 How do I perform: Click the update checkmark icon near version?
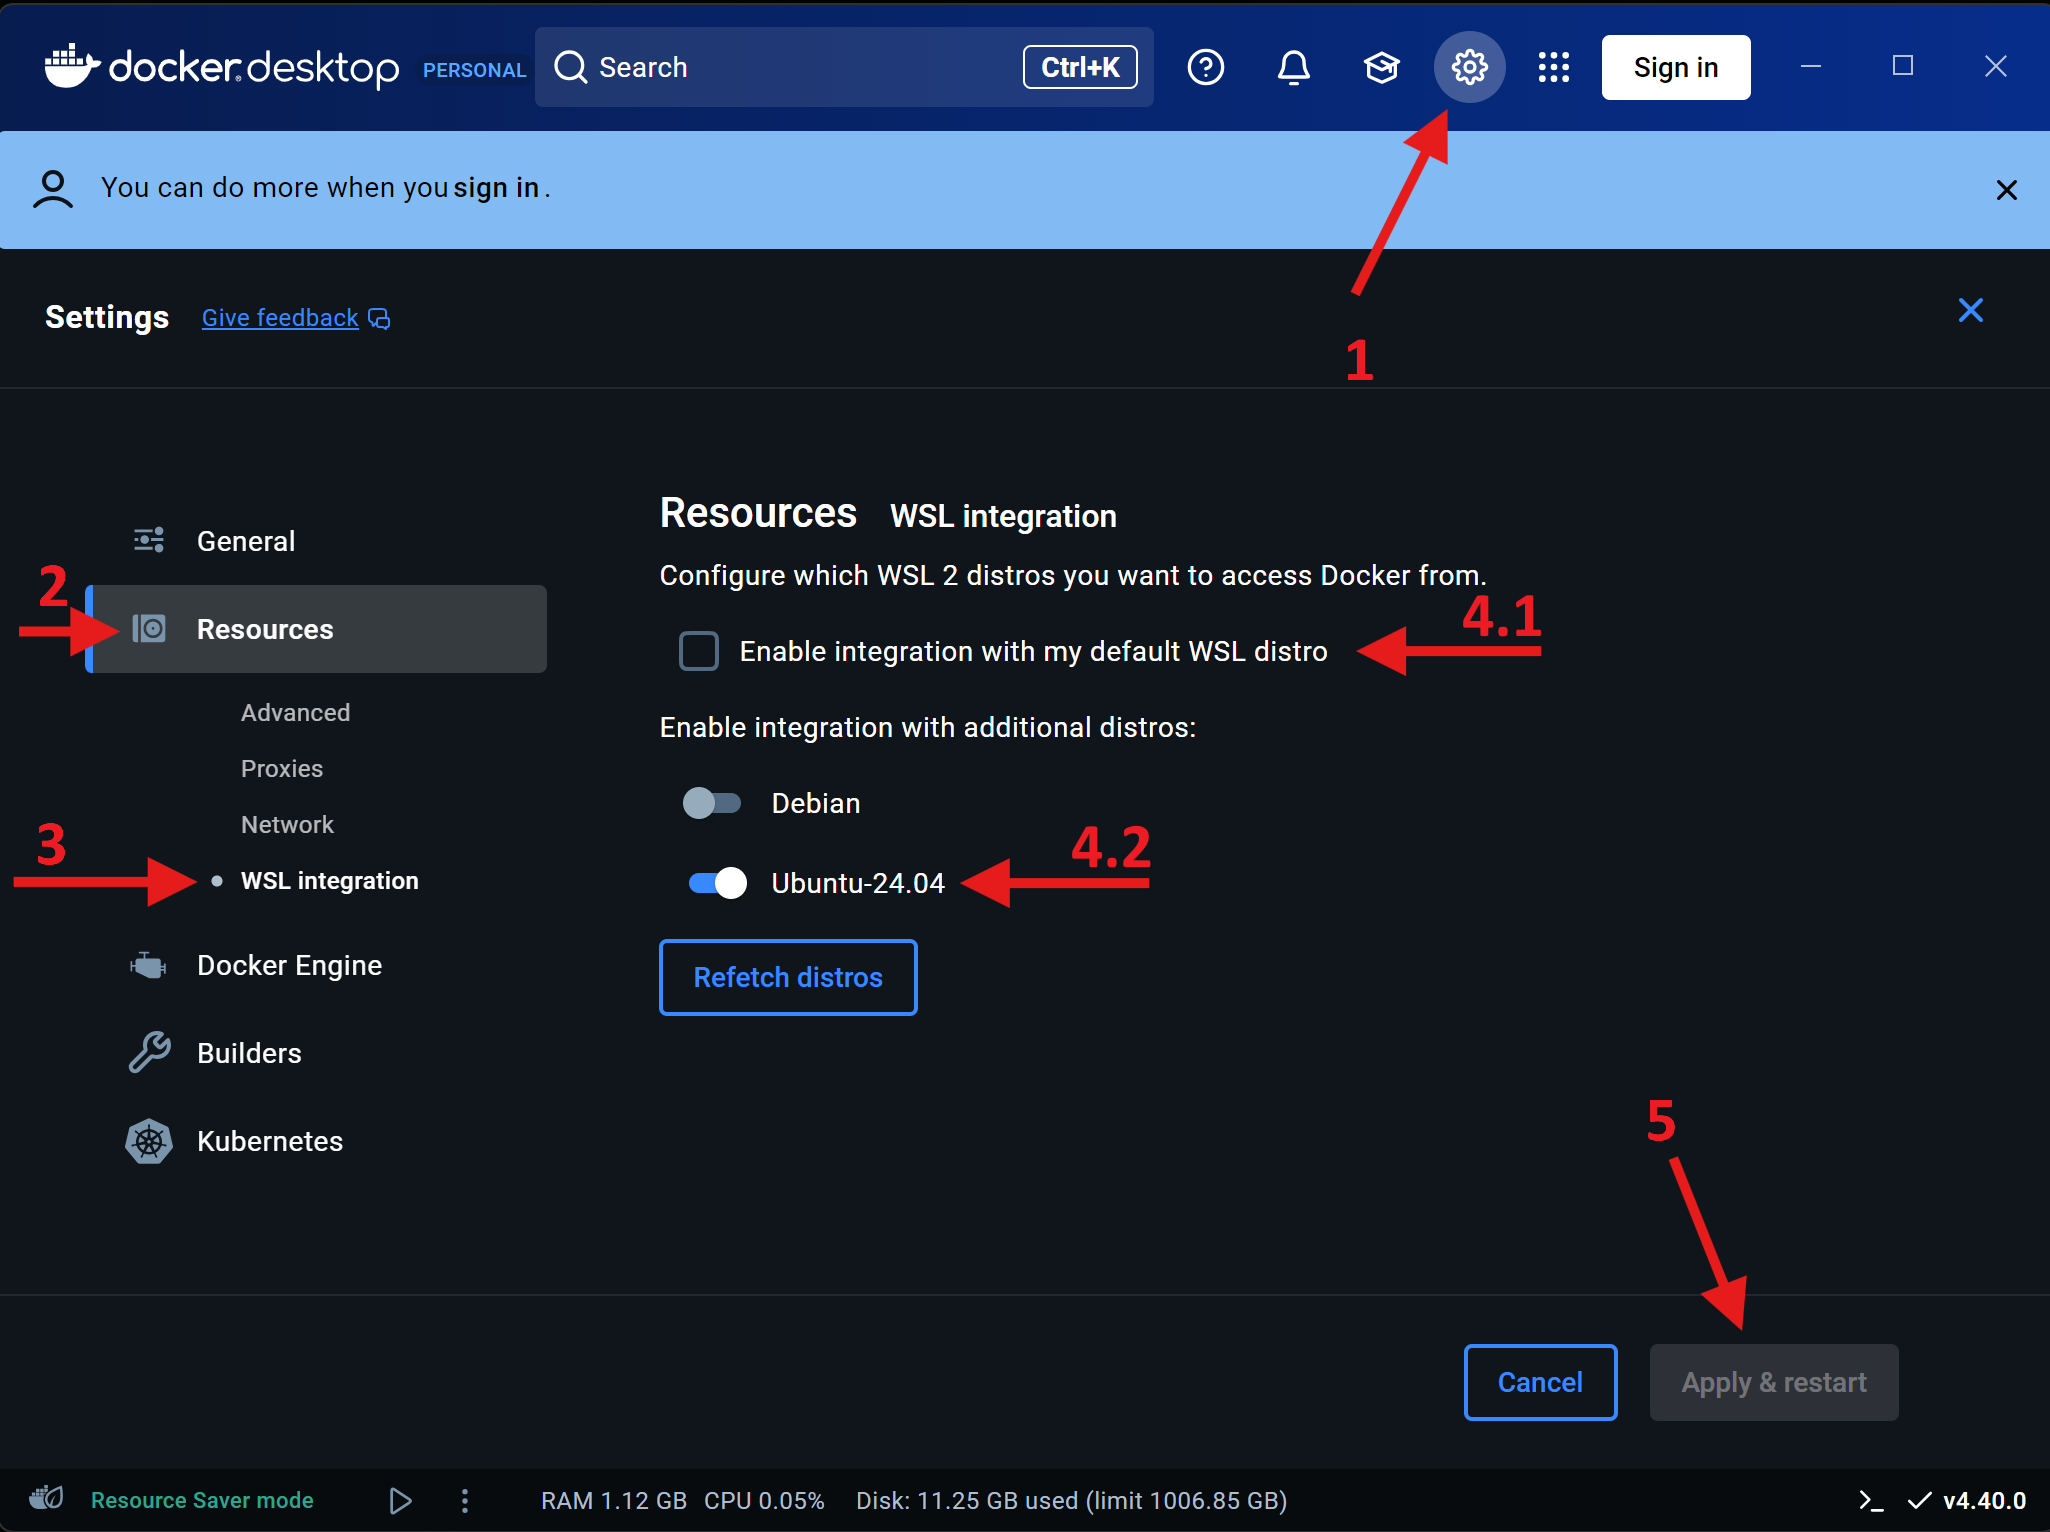[1919, 1501]
